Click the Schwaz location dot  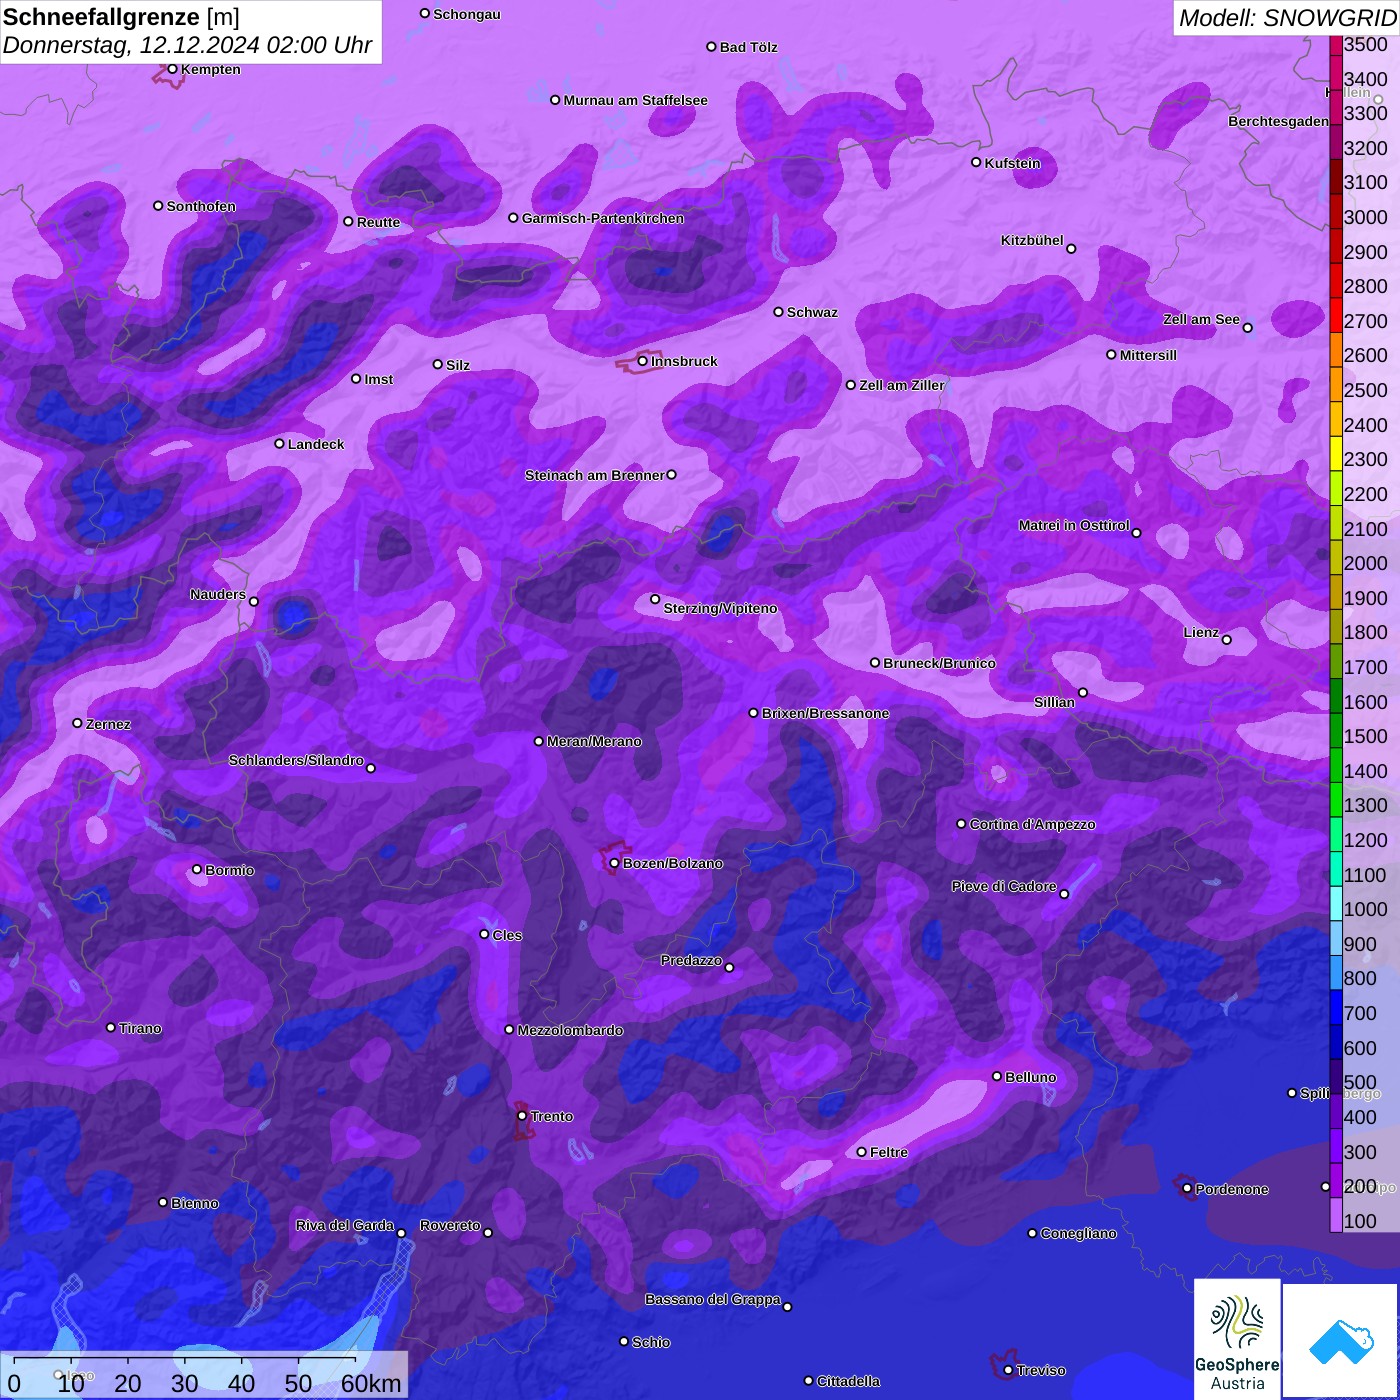coord(779,312)
